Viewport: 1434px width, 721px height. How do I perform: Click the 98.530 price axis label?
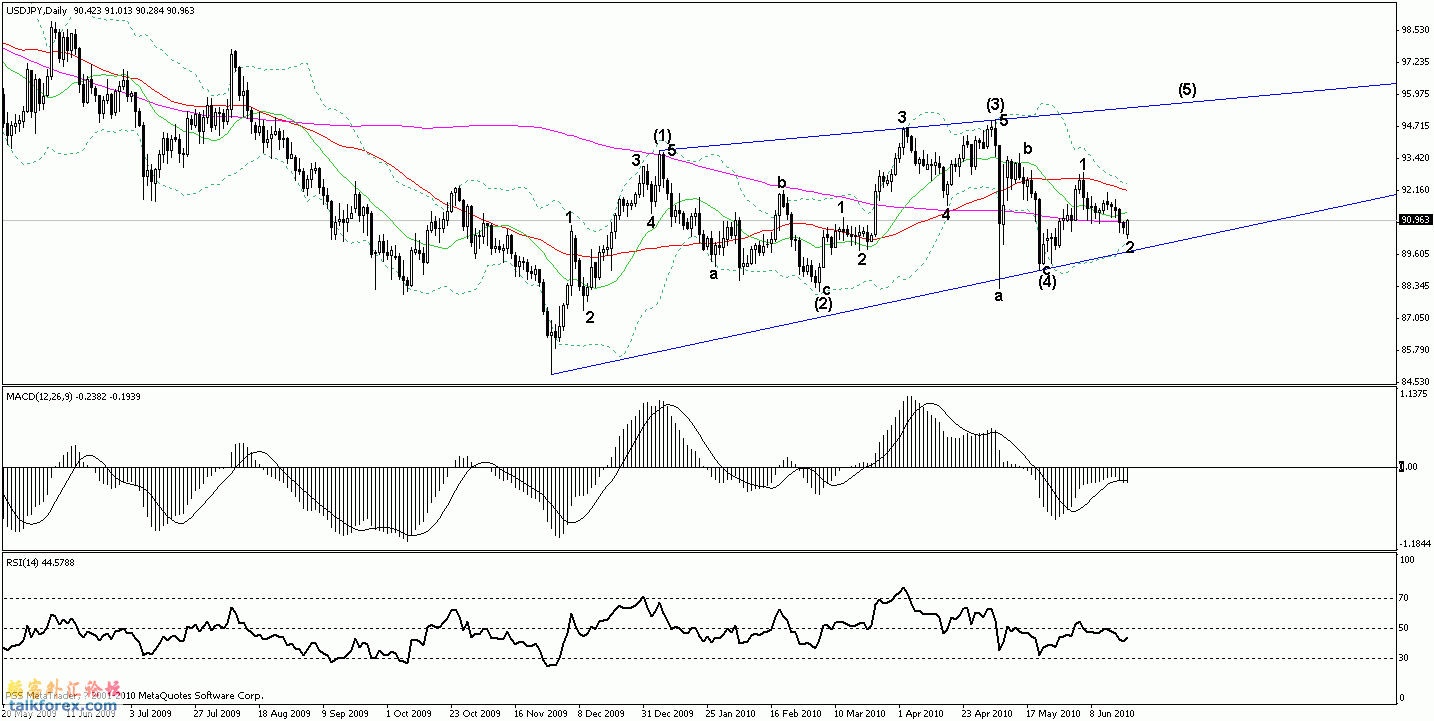(x=1415, y=30)
